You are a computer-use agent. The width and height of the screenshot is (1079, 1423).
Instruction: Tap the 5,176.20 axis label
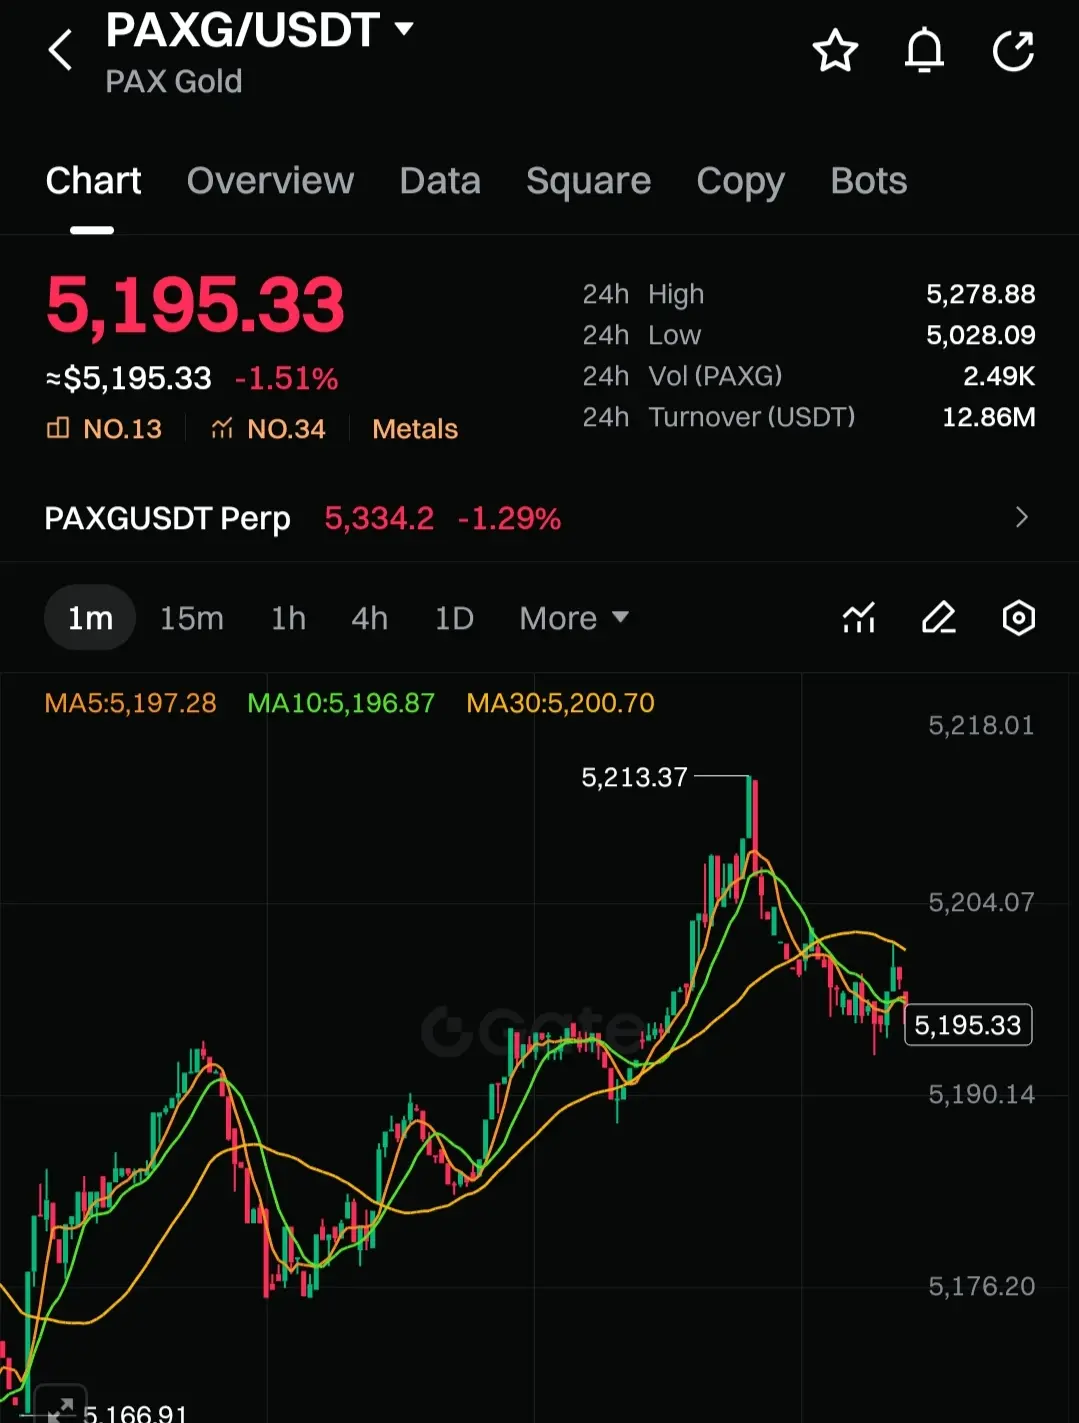click(x=981, y=1286)
